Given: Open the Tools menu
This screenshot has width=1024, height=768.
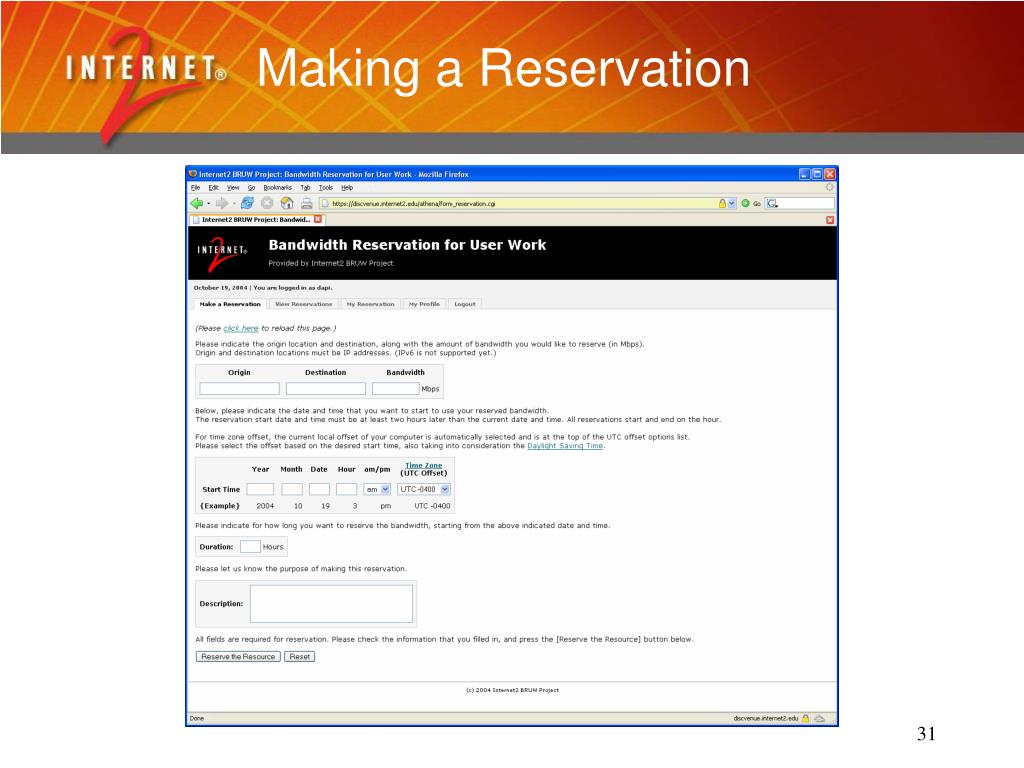Looking at the screenshot, I should pos(326,187).
